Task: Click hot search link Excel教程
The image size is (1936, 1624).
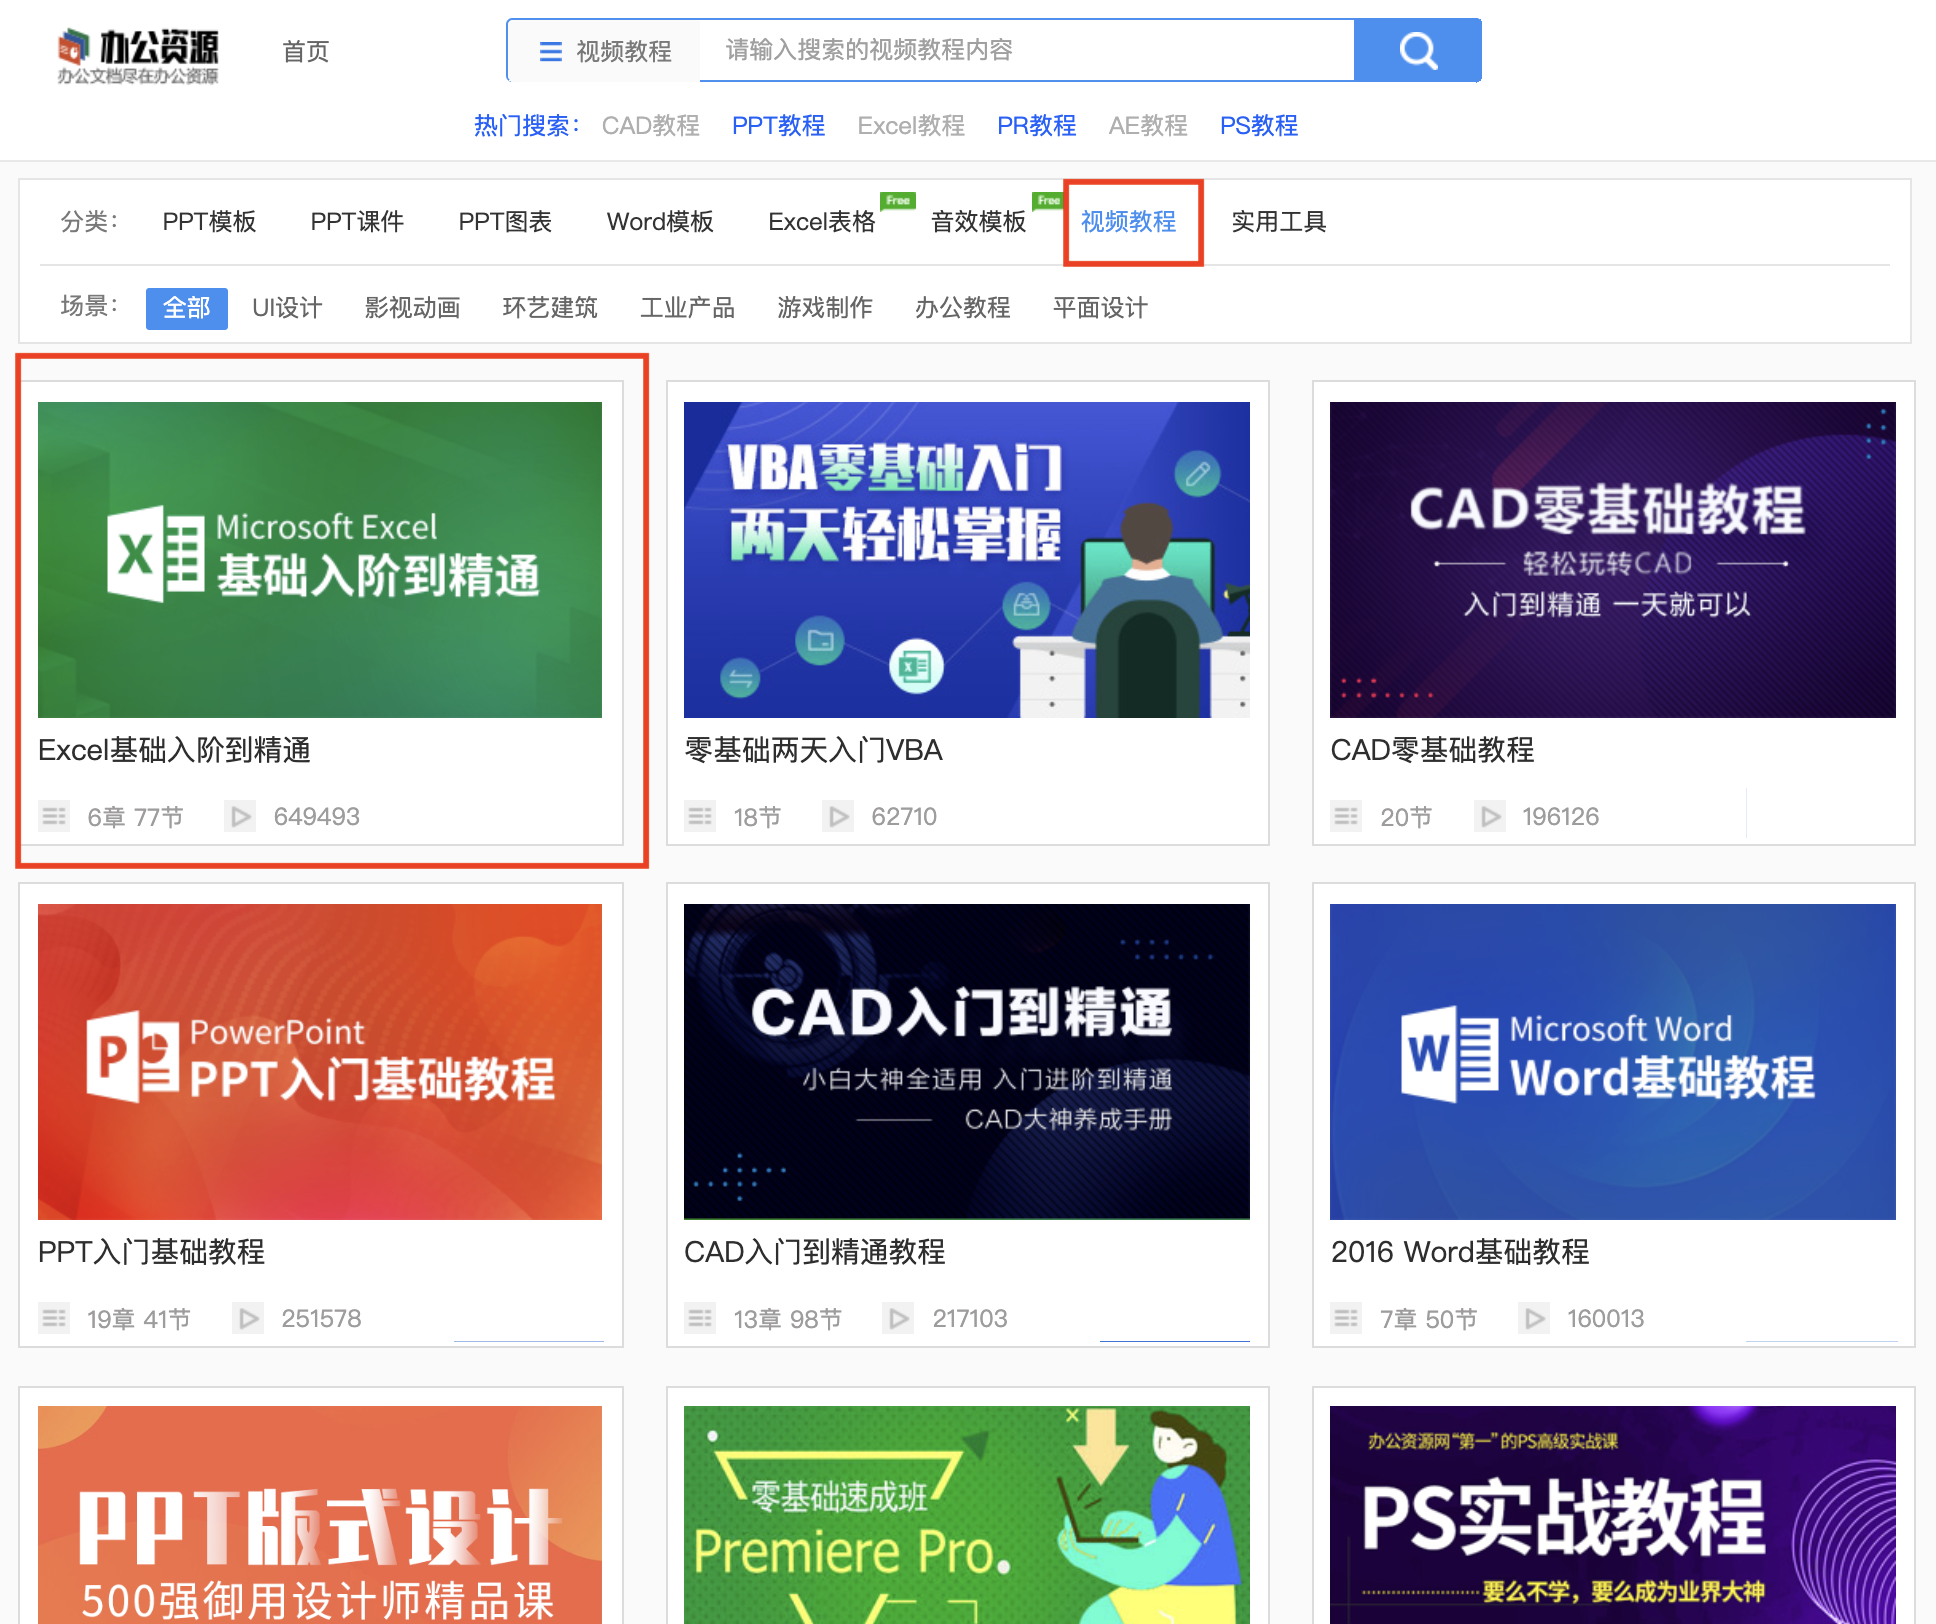Action: [x=911, y=126]
